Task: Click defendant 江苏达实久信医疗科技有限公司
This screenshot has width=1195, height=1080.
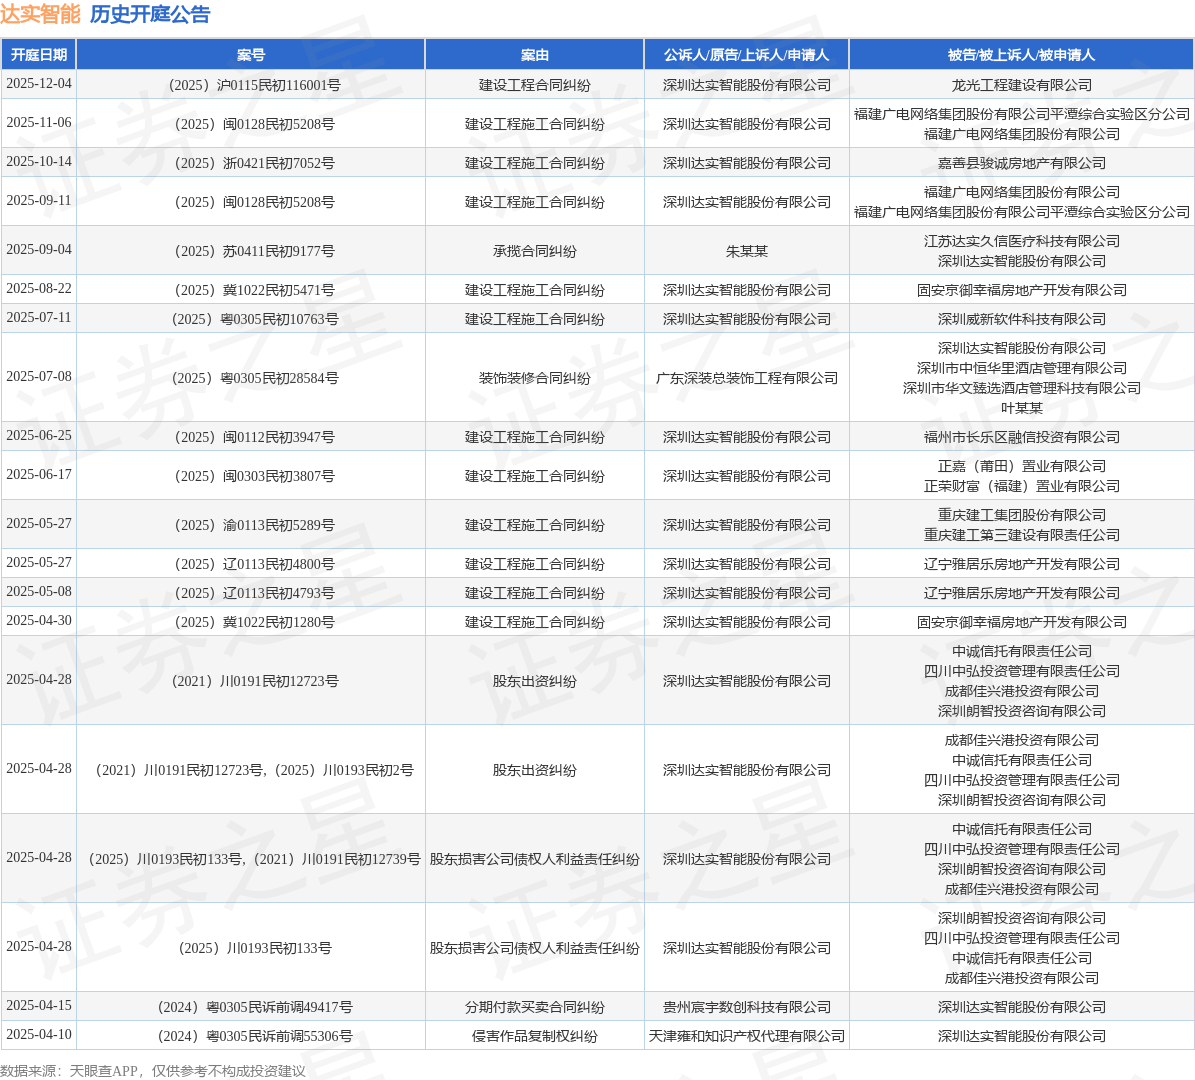Action: [x=1021, y=242]
